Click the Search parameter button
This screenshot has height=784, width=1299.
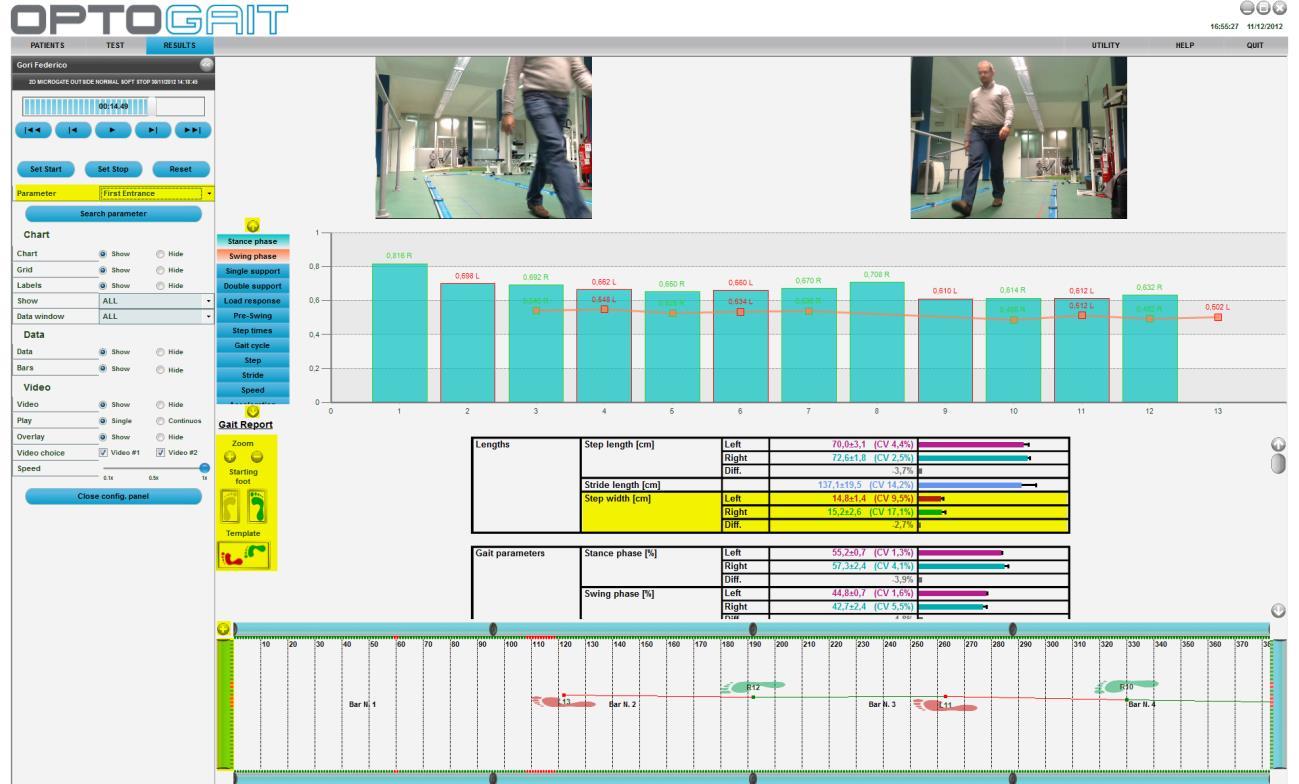point(113,214)
